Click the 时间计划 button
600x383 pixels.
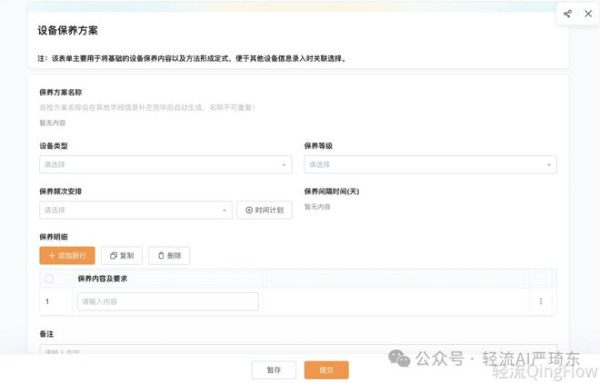(264, 210)
